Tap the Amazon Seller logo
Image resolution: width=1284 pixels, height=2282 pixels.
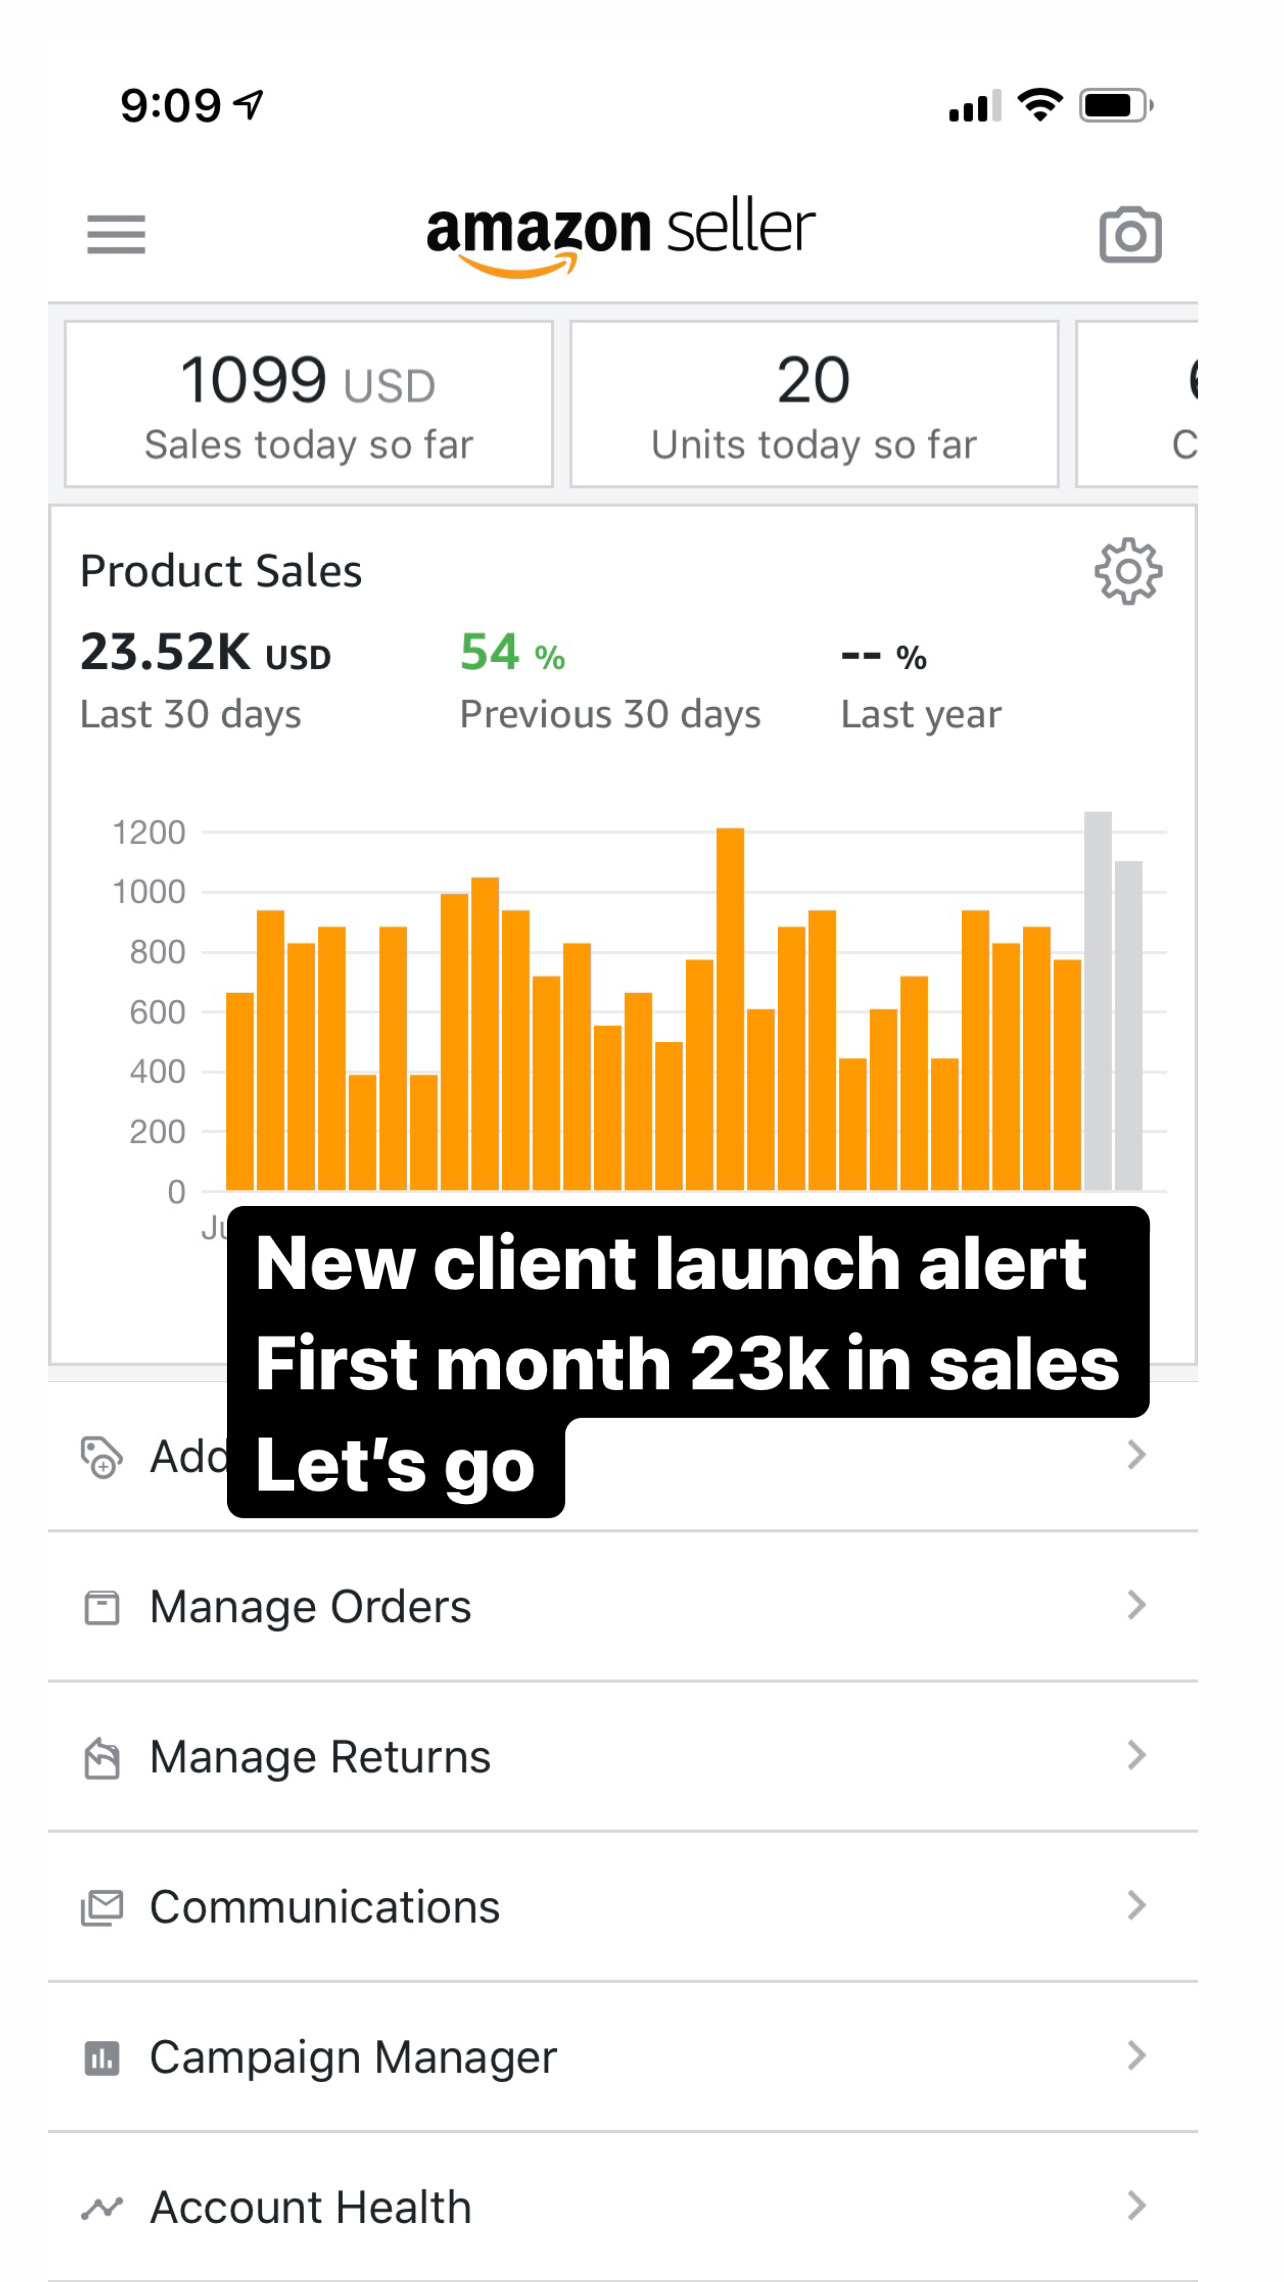pos(620,235)
